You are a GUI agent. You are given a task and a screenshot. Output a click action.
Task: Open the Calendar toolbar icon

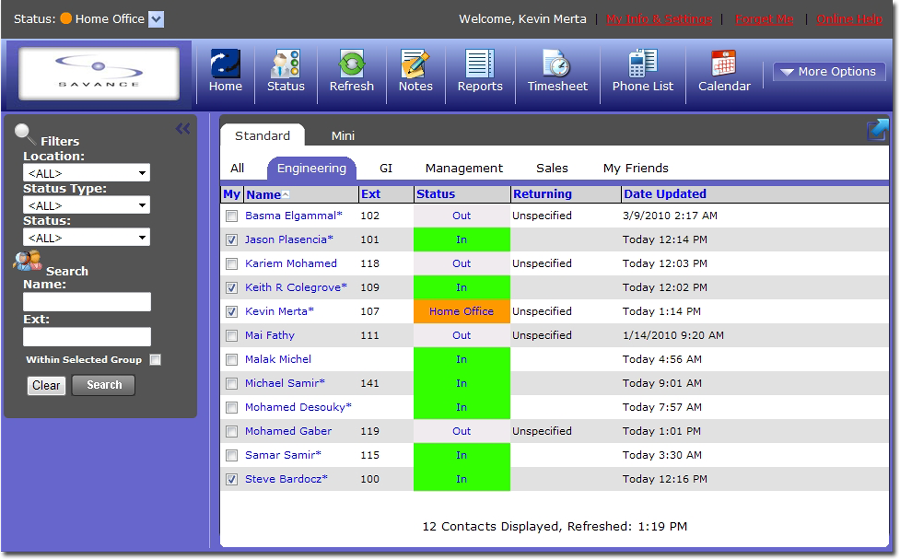[x=724, y=71]
